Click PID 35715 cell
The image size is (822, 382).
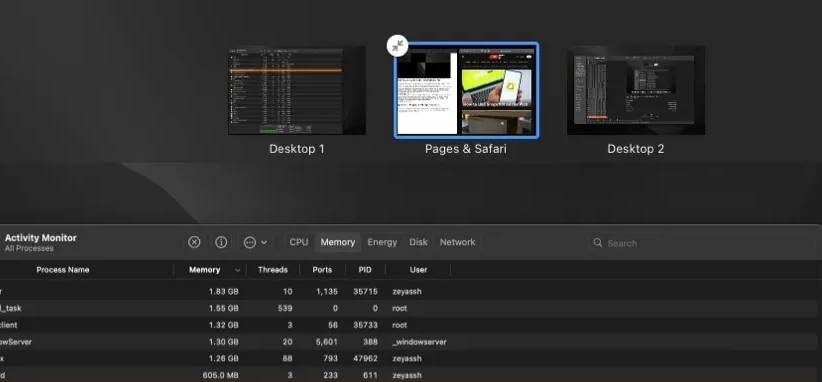pyautogui.click(x=365, y=291)
